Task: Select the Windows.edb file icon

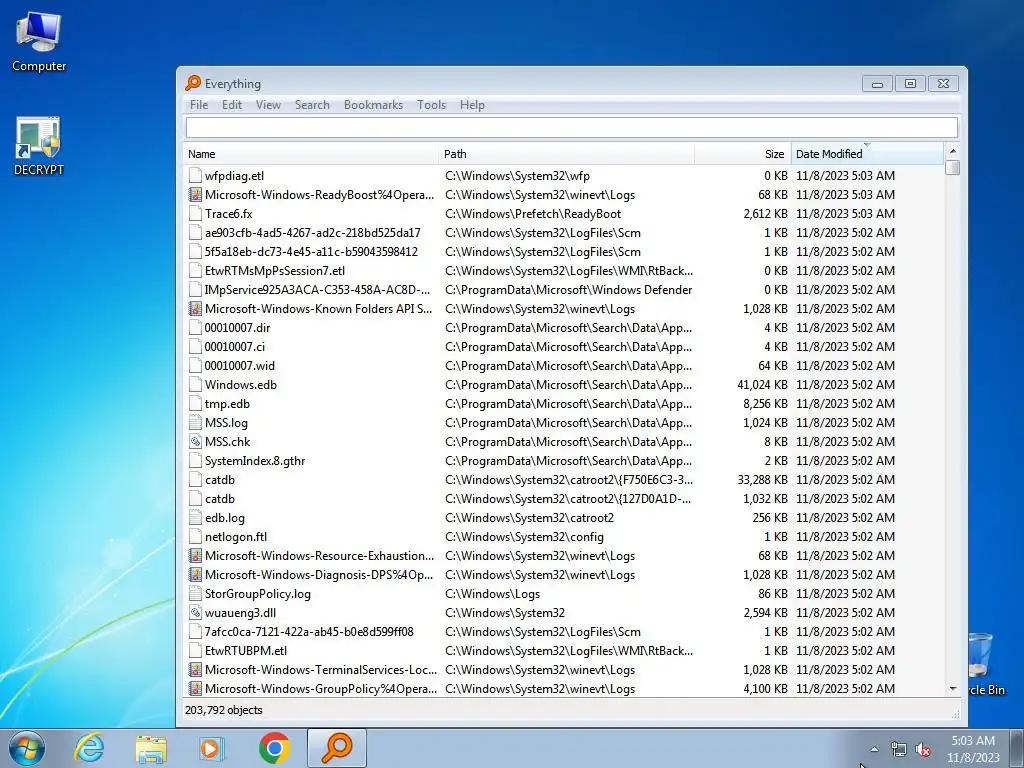Action: coord(195,385)
